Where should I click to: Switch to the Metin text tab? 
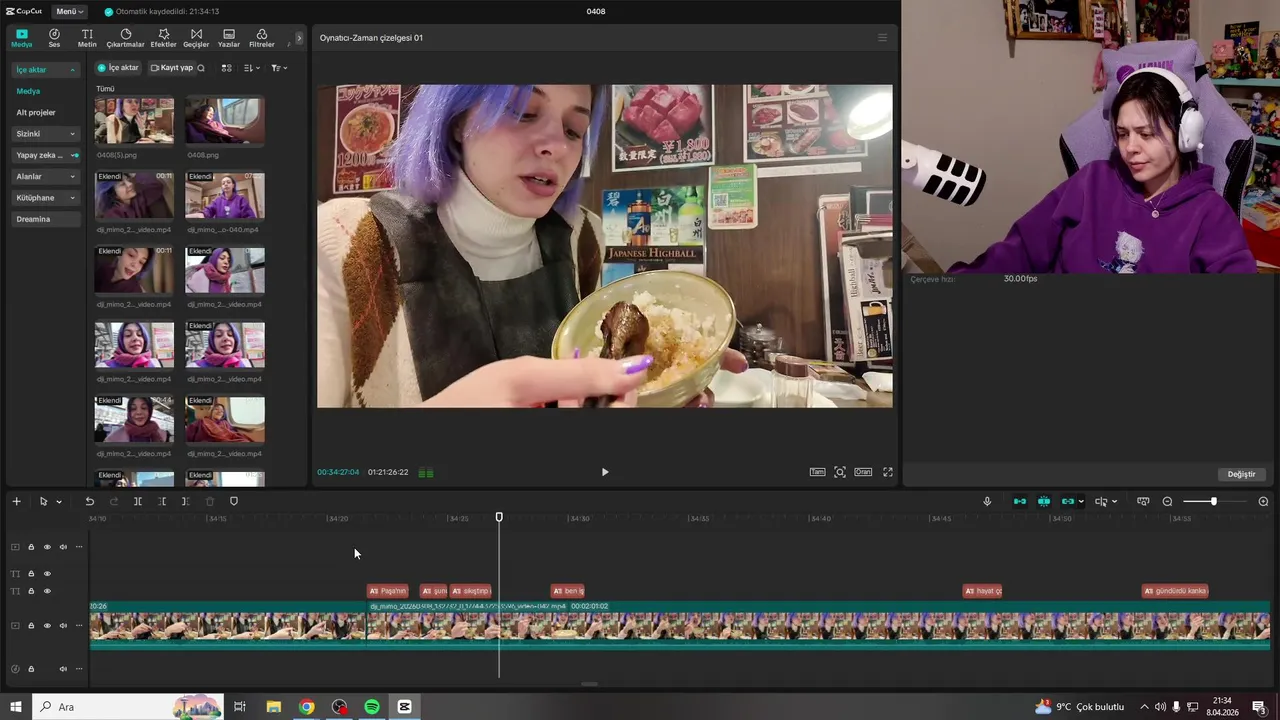click(87, 38)
